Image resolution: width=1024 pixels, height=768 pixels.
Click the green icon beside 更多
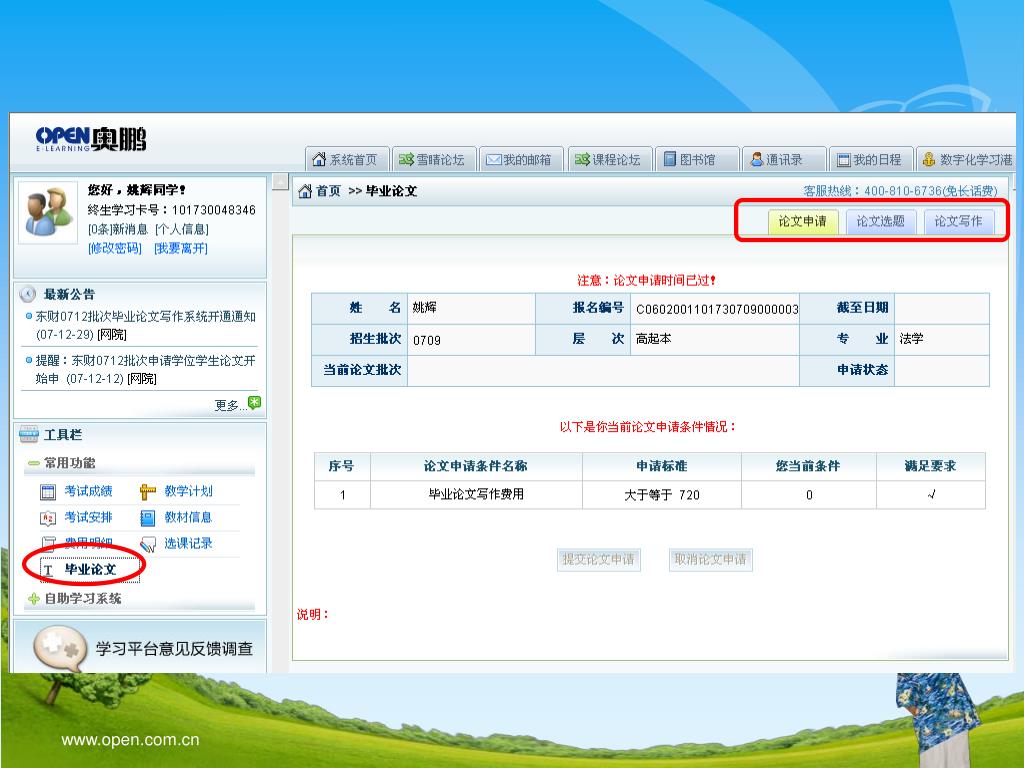click(255, 403)
